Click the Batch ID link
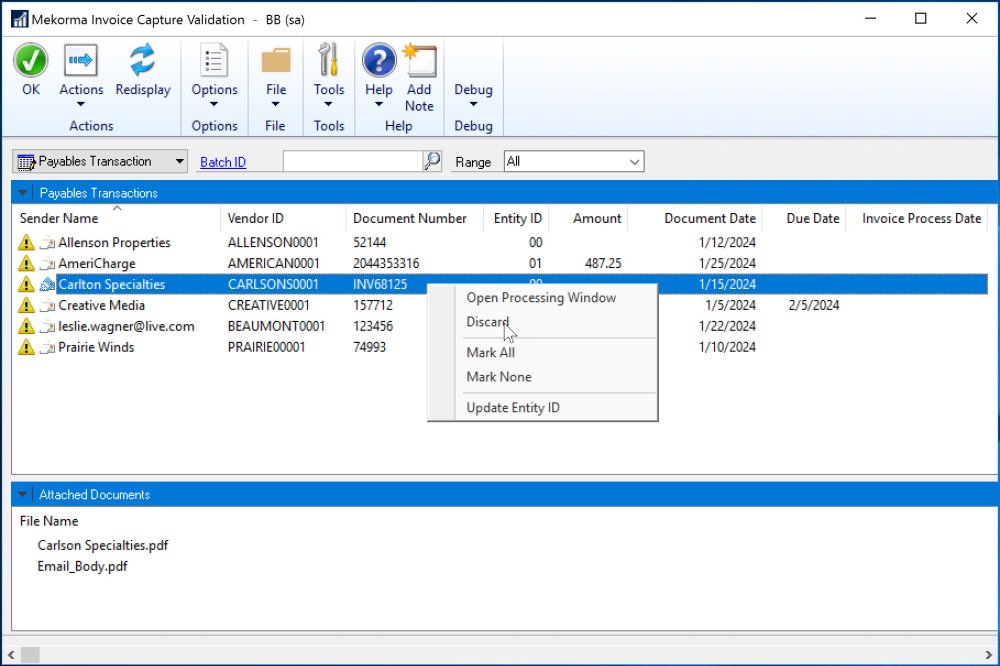Screen dimensions: 1000x666 point(223,162)
